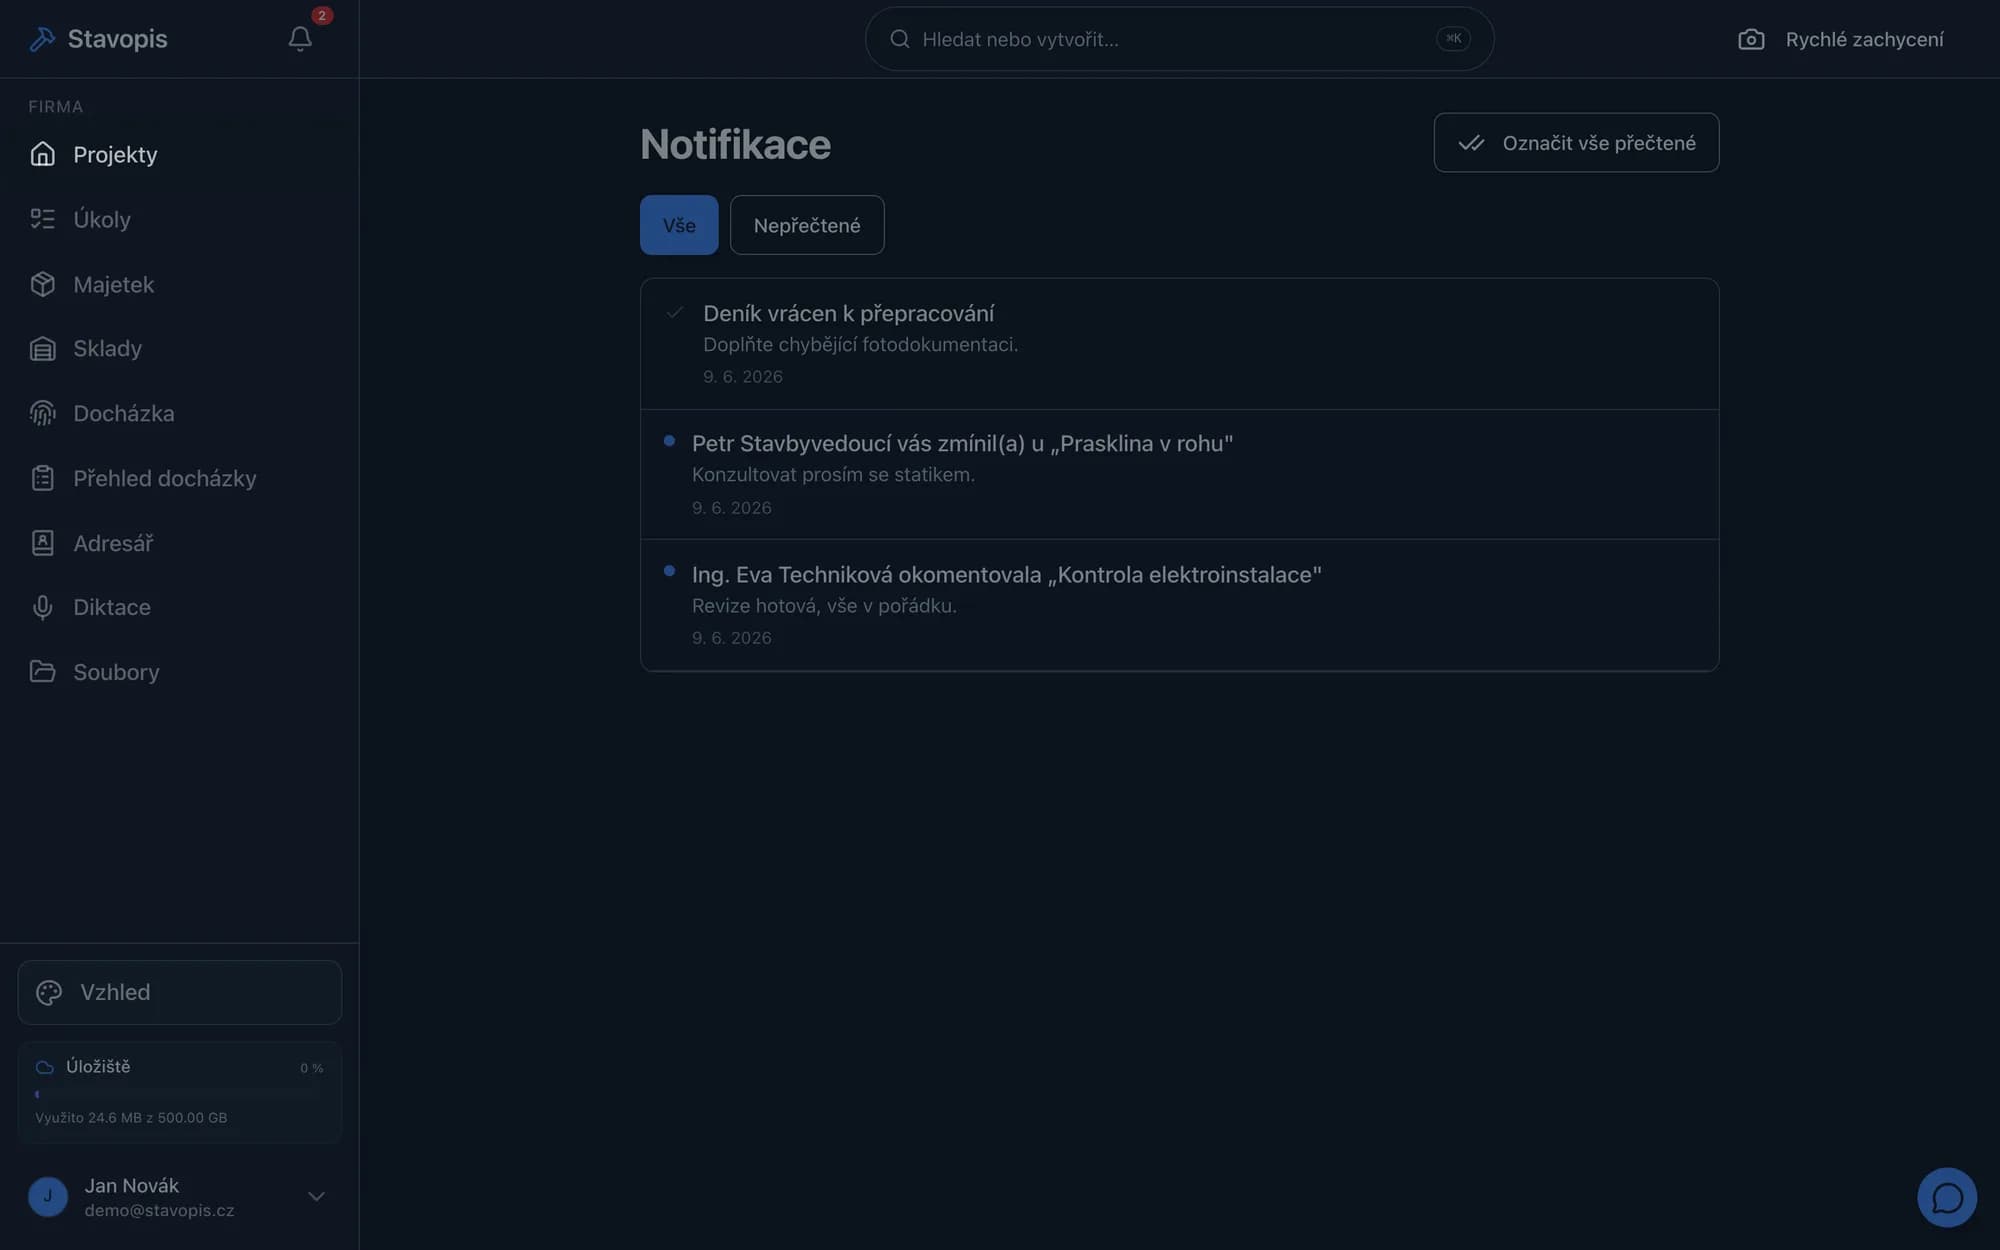Click text Konzultovat prosím se statikem
Image resolution: width=2000 pixels, height=1250 pixels.
833,474
